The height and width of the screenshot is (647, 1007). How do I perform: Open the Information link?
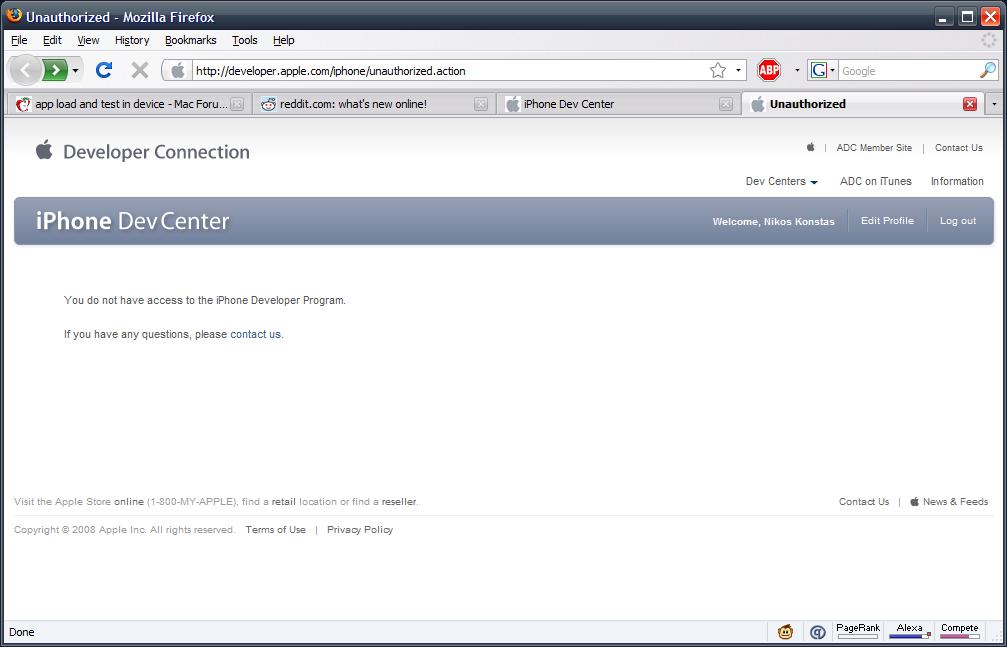point(957,181)
